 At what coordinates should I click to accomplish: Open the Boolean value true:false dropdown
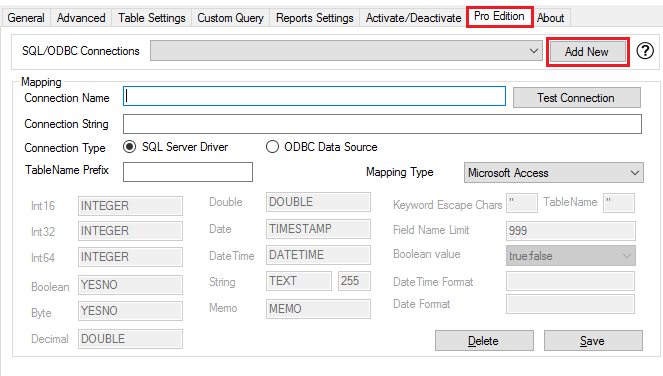(570, 256)
